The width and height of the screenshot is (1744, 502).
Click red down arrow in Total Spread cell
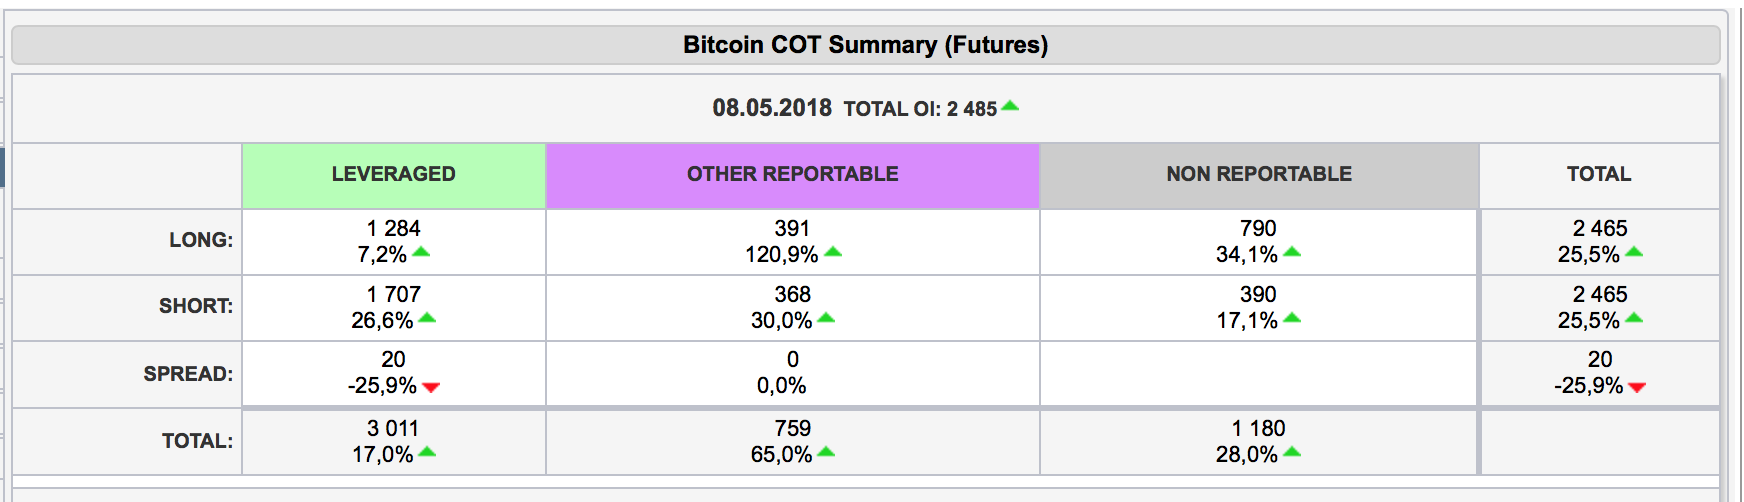1637,387
